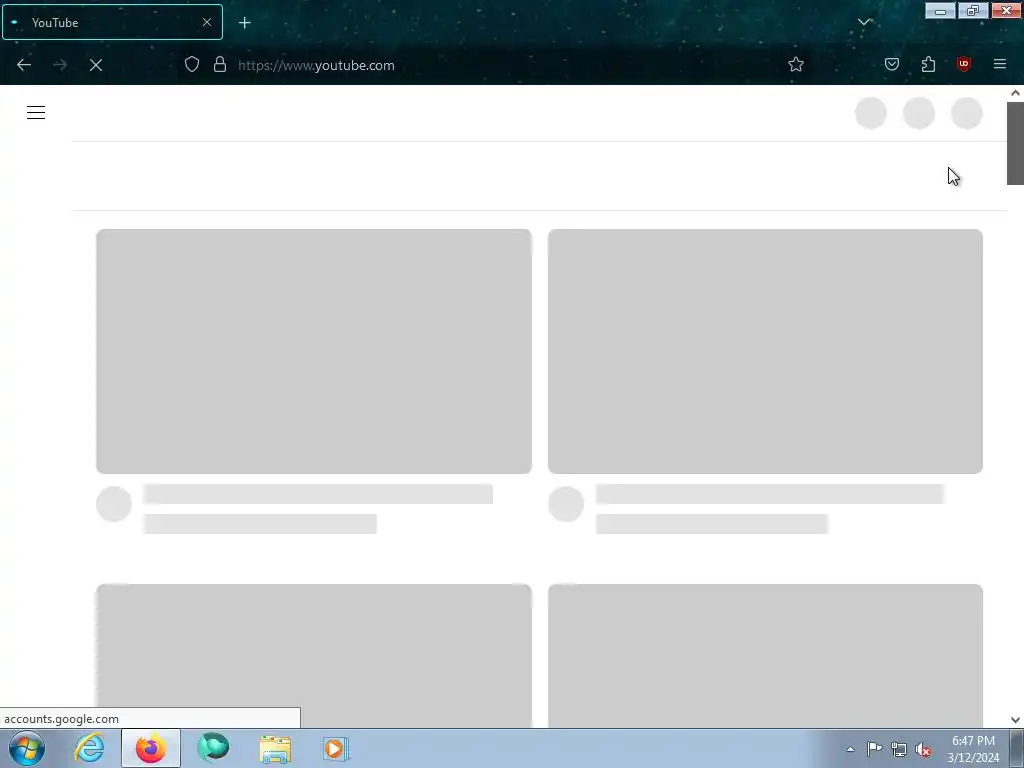Screen dimensions: 1024x768
Task: Open the Firefox application menu
Action: tap(1000, 64)
